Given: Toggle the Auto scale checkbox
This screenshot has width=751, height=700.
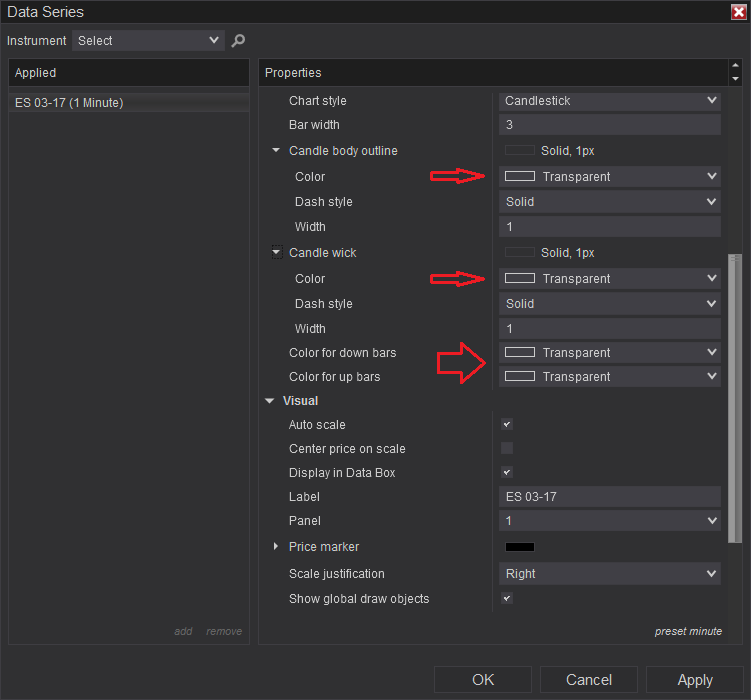Looking at the screenshot, I should click(x=507, y=425).
